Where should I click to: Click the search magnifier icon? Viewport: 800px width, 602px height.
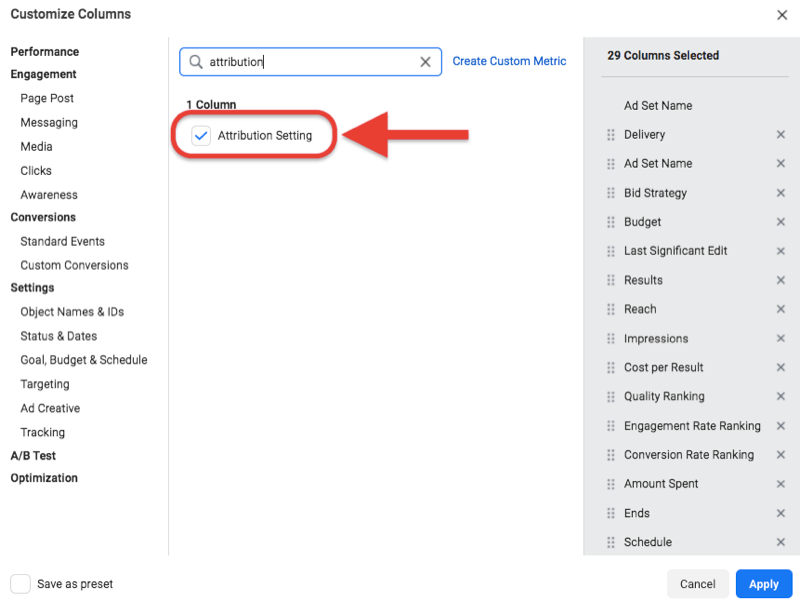point(196,62)
